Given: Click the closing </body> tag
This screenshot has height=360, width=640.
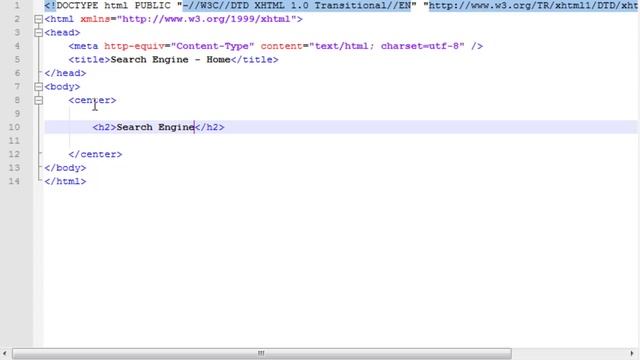Looking at the screenshot, I should [x=65, y=168].
